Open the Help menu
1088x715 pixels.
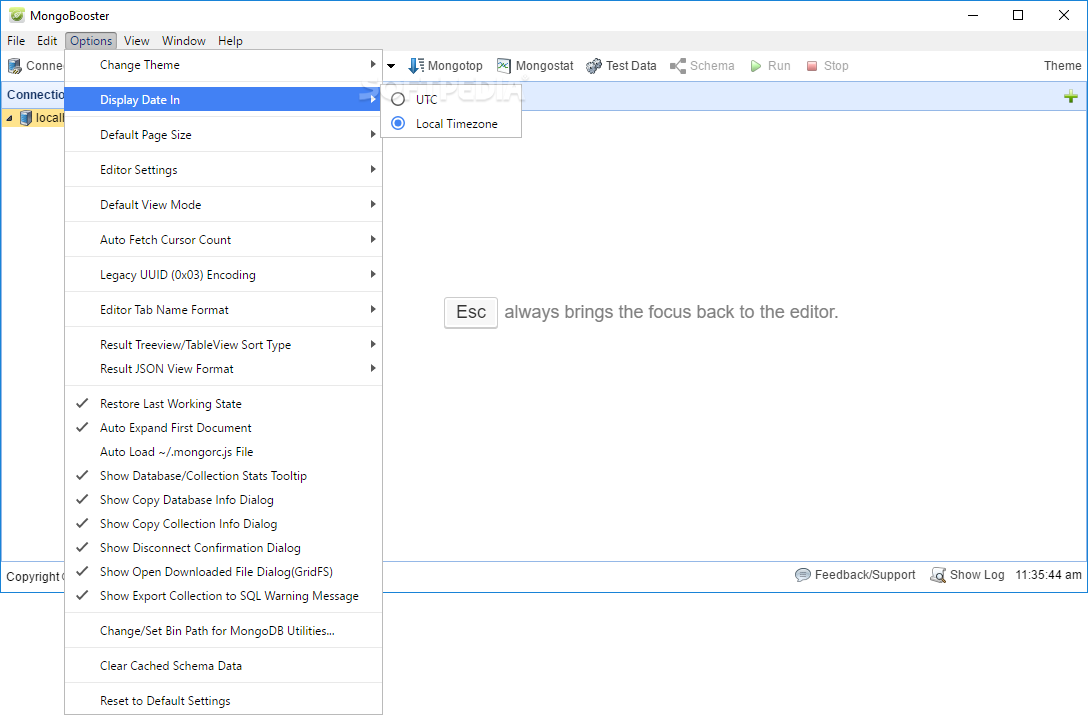click(x=230, y=41)
